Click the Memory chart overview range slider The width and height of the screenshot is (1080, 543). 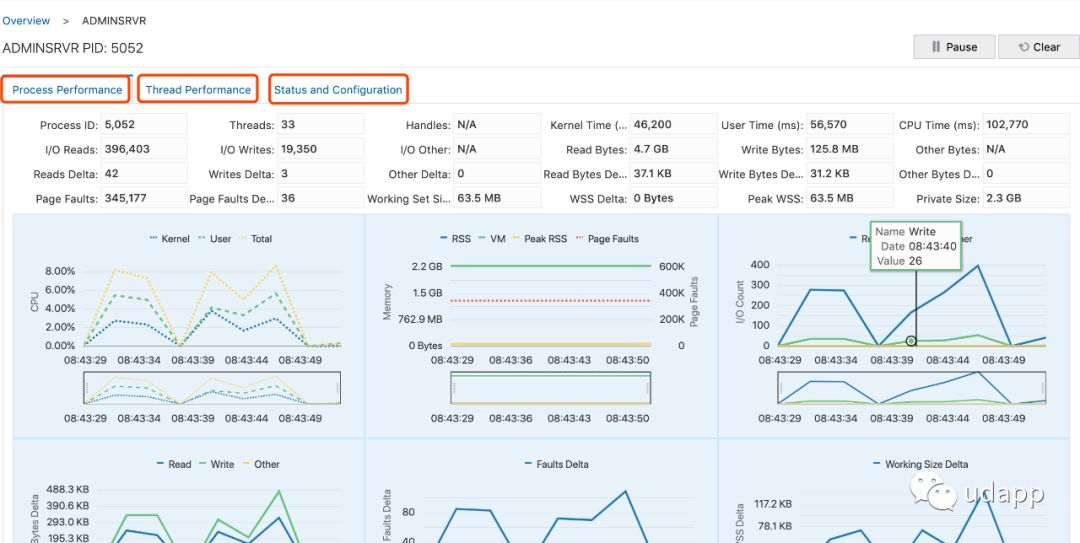tap(551, 389)
